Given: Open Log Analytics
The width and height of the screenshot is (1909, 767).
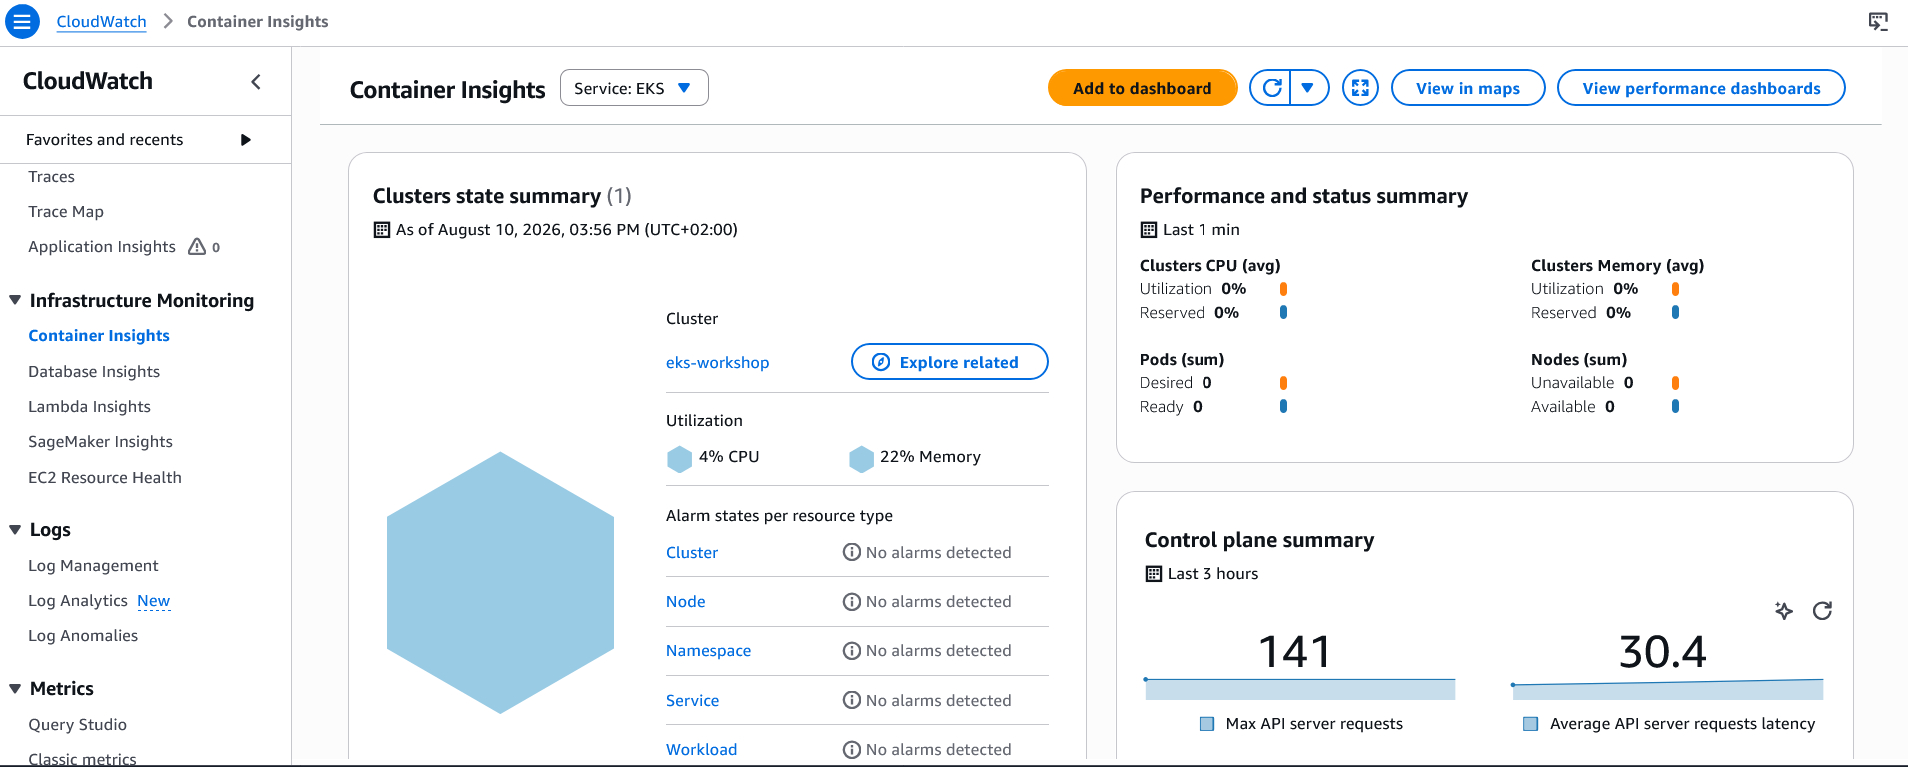Looking at the screenshot, I should (78, 601).
